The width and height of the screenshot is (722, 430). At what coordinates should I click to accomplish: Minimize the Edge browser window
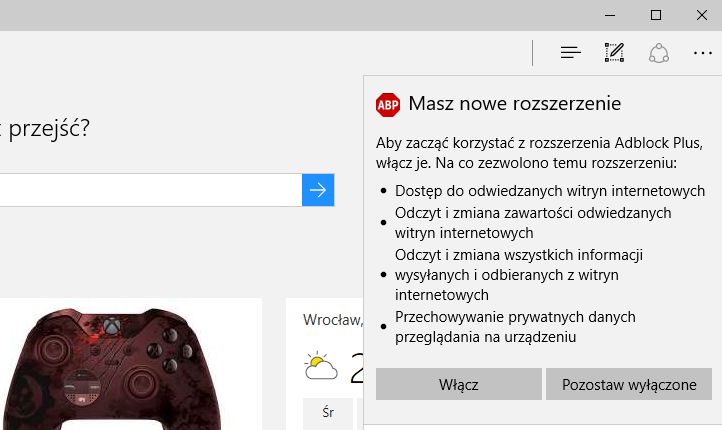[x=610, y=15]
